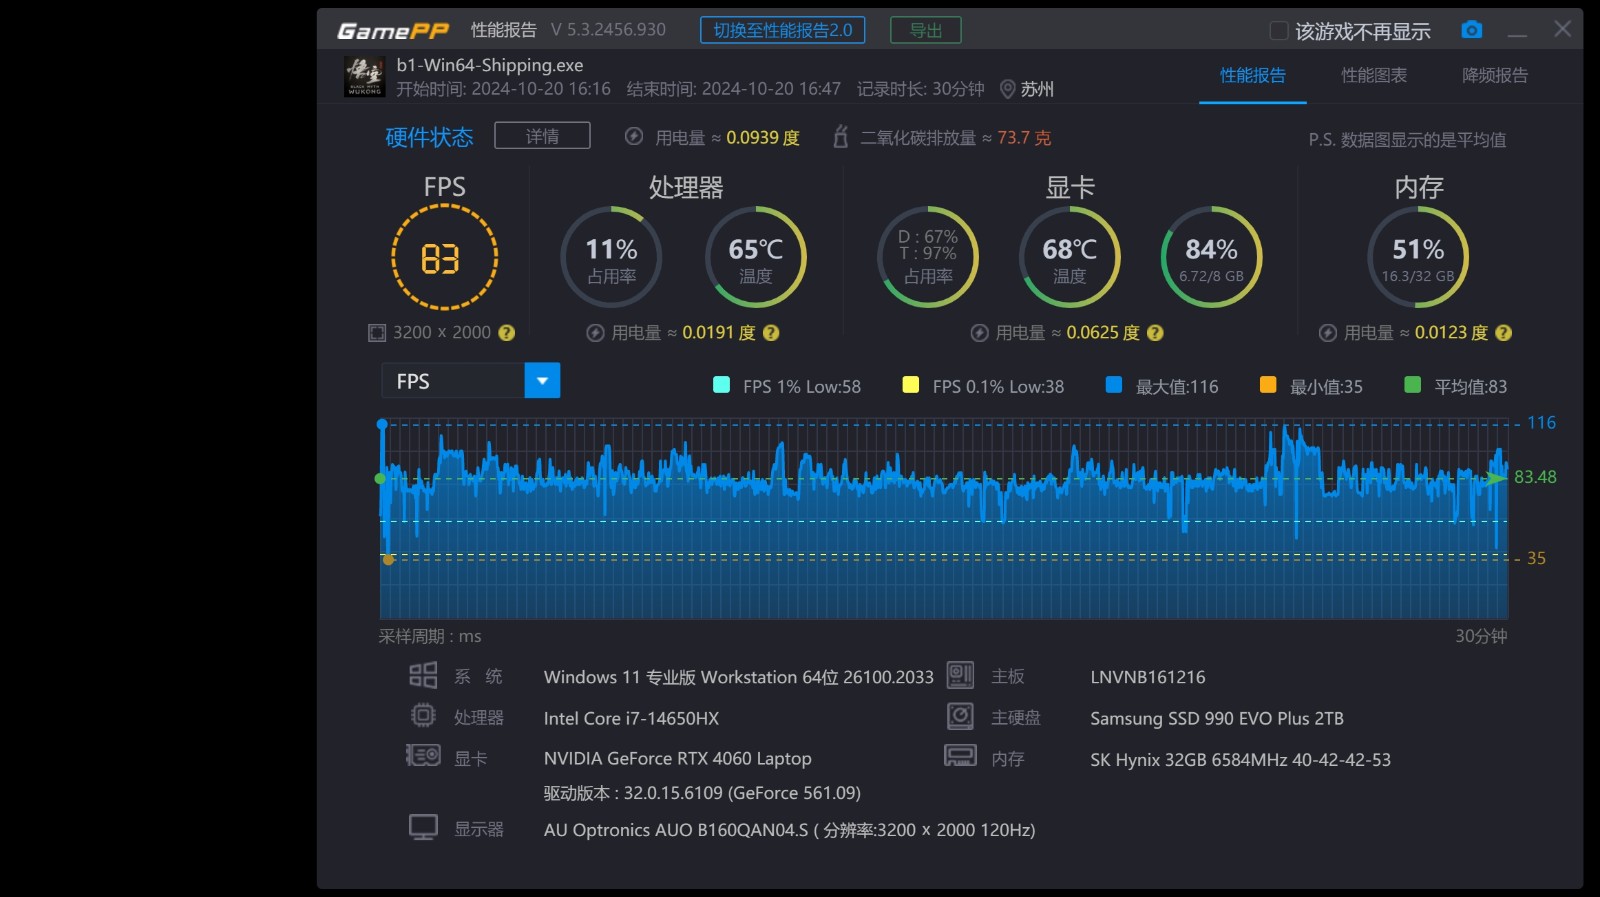Click the driver version 32.0.15.6109 text
This screenshot has height=897, width=1600.
pyautogui.click(x=702, y=793)
